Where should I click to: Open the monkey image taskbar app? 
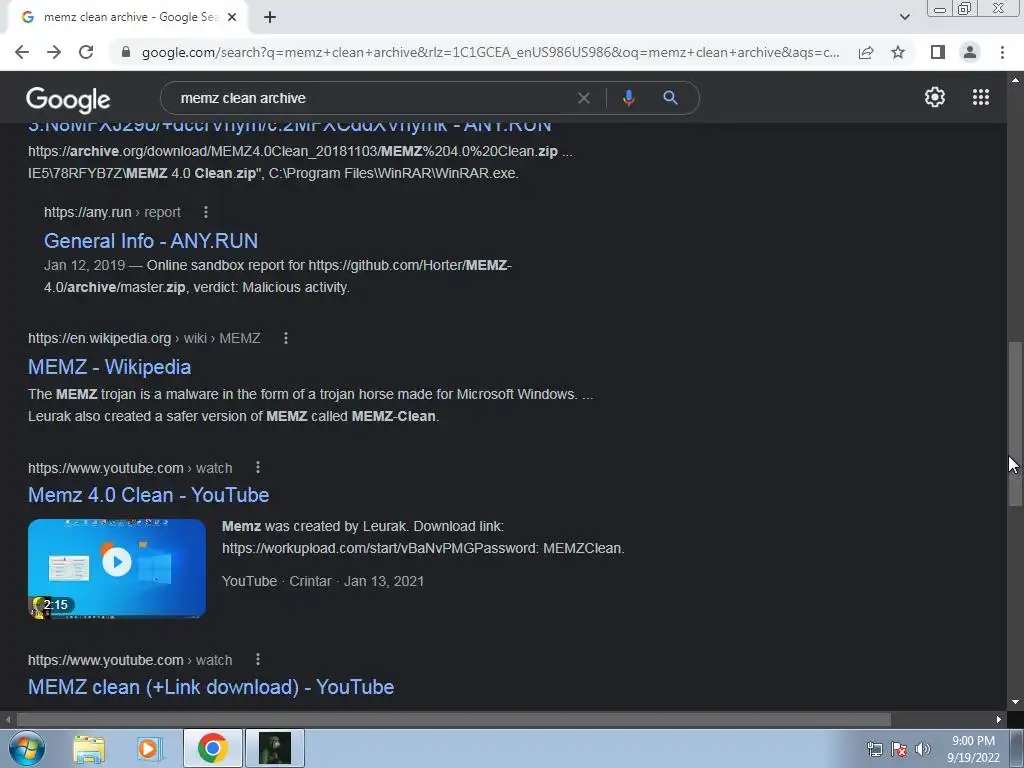click(275, 748)
